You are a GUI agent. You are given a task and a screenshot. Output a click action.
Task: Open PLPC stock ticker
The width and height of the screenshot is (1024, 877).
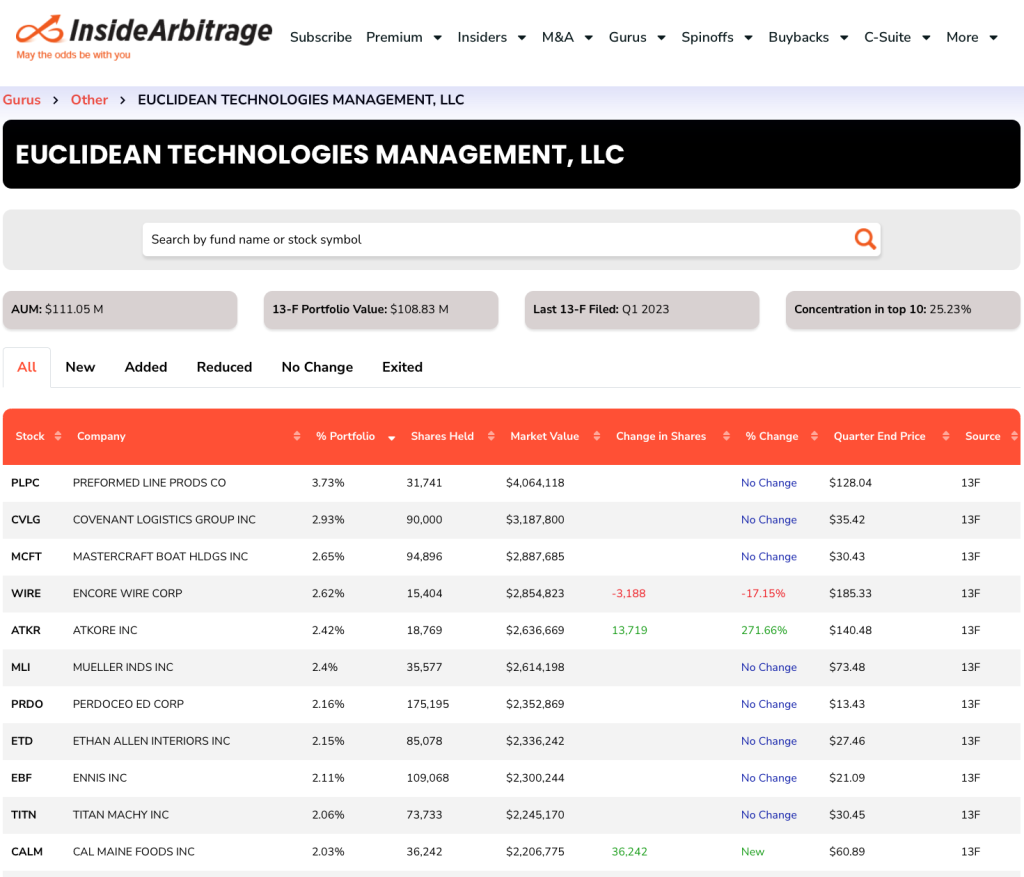[x=25, y=483]
